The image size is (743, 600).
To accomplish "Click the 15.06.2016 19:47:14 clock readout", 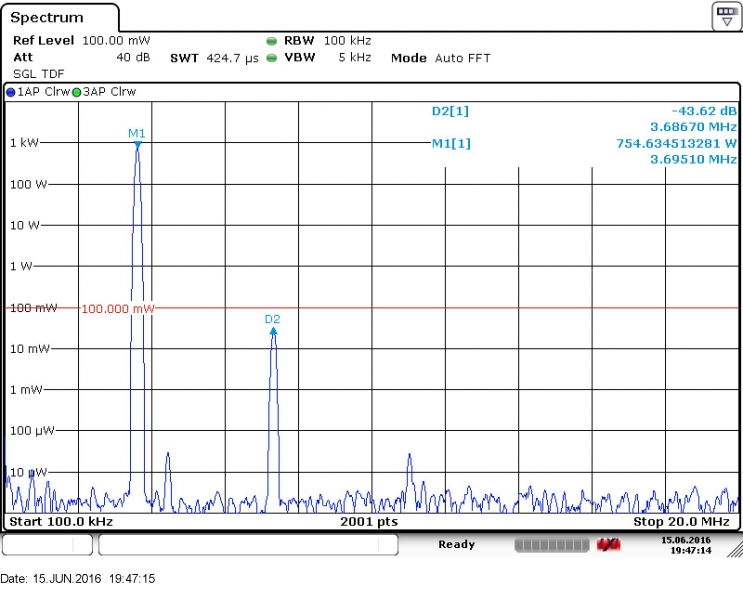I will click(x=686, y=545).
